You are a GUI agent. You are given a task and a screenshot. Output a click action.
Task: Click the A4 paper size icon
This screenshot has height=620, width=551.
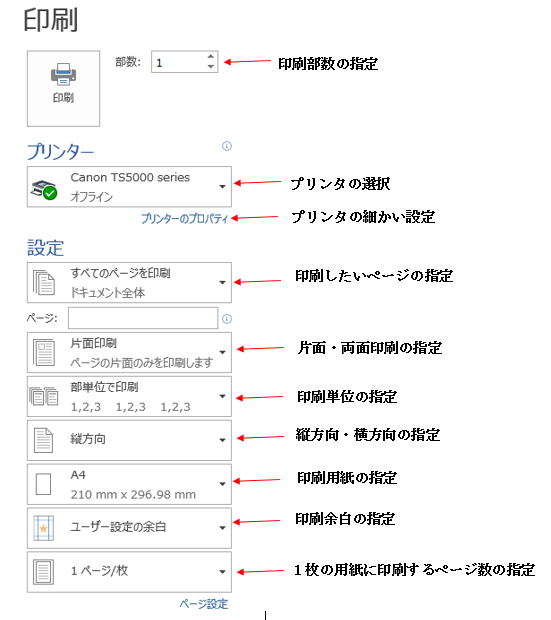click(x=43, y=484)
